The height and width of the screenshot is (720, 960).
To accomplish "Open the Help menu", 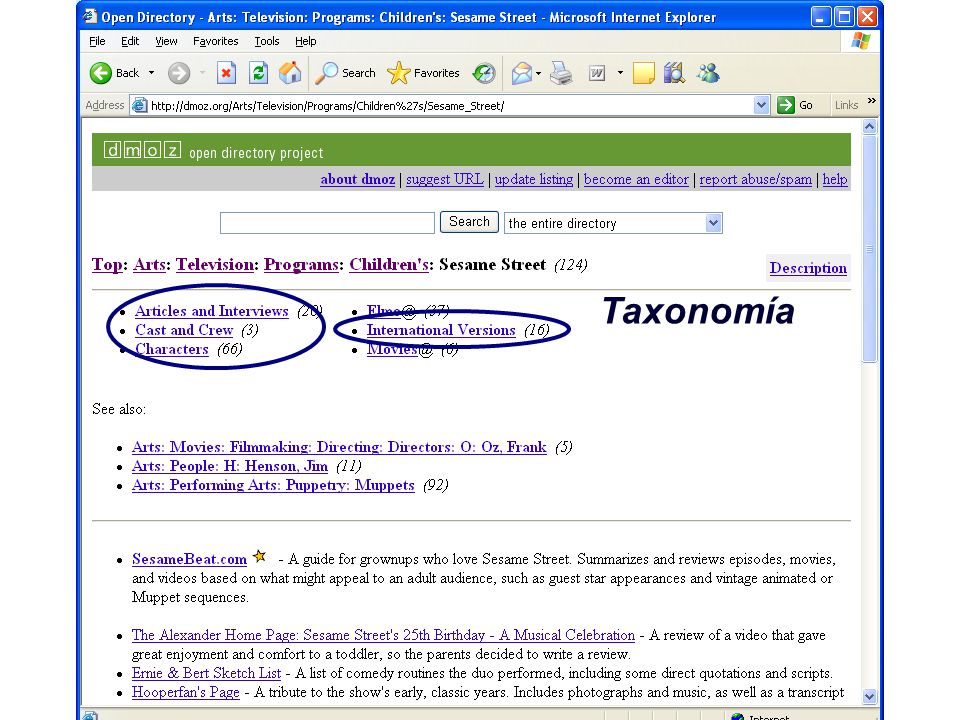I will (306, 41).
